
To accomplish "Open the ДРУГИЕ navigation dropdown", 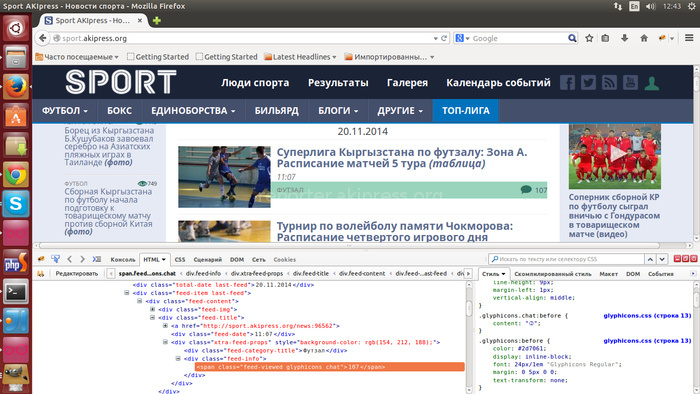I will click(400, 111).
